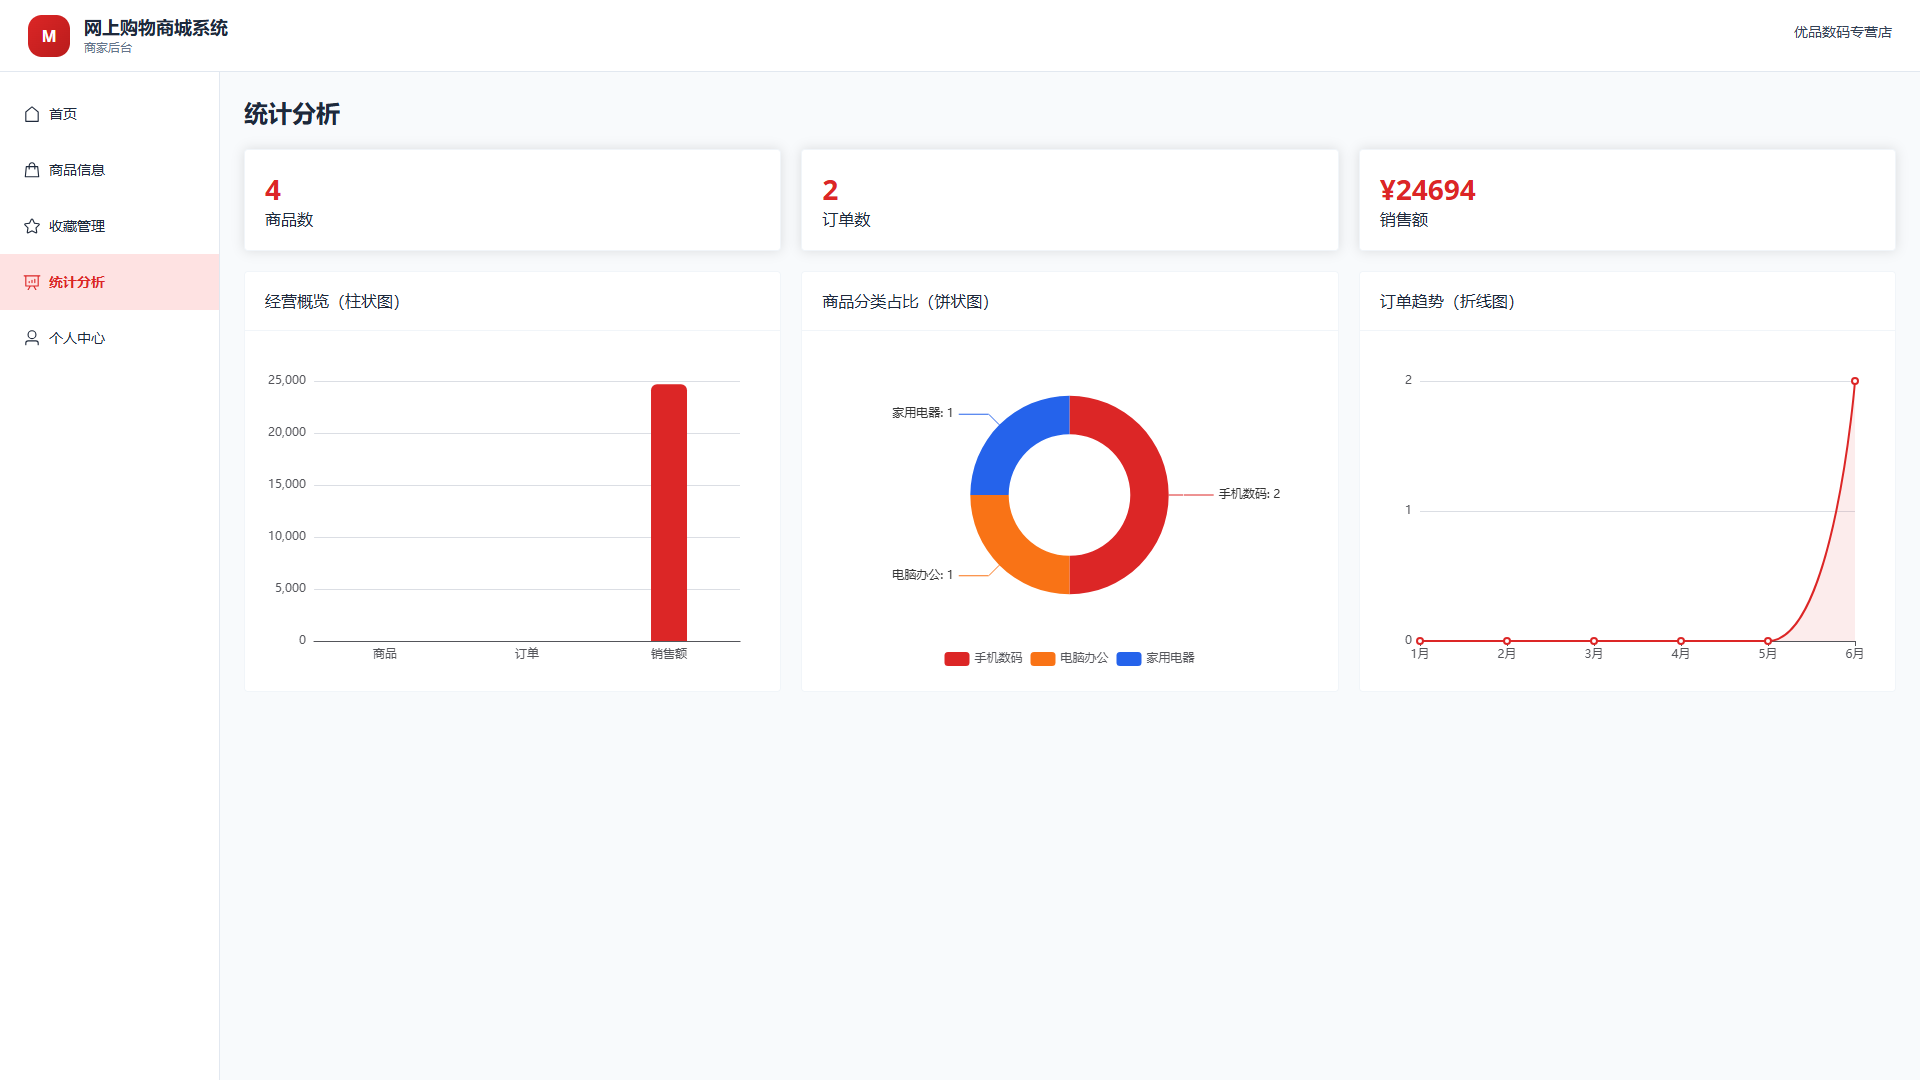
Task: Click the ¥24694 销售额 card
Action: [1627, 200]
